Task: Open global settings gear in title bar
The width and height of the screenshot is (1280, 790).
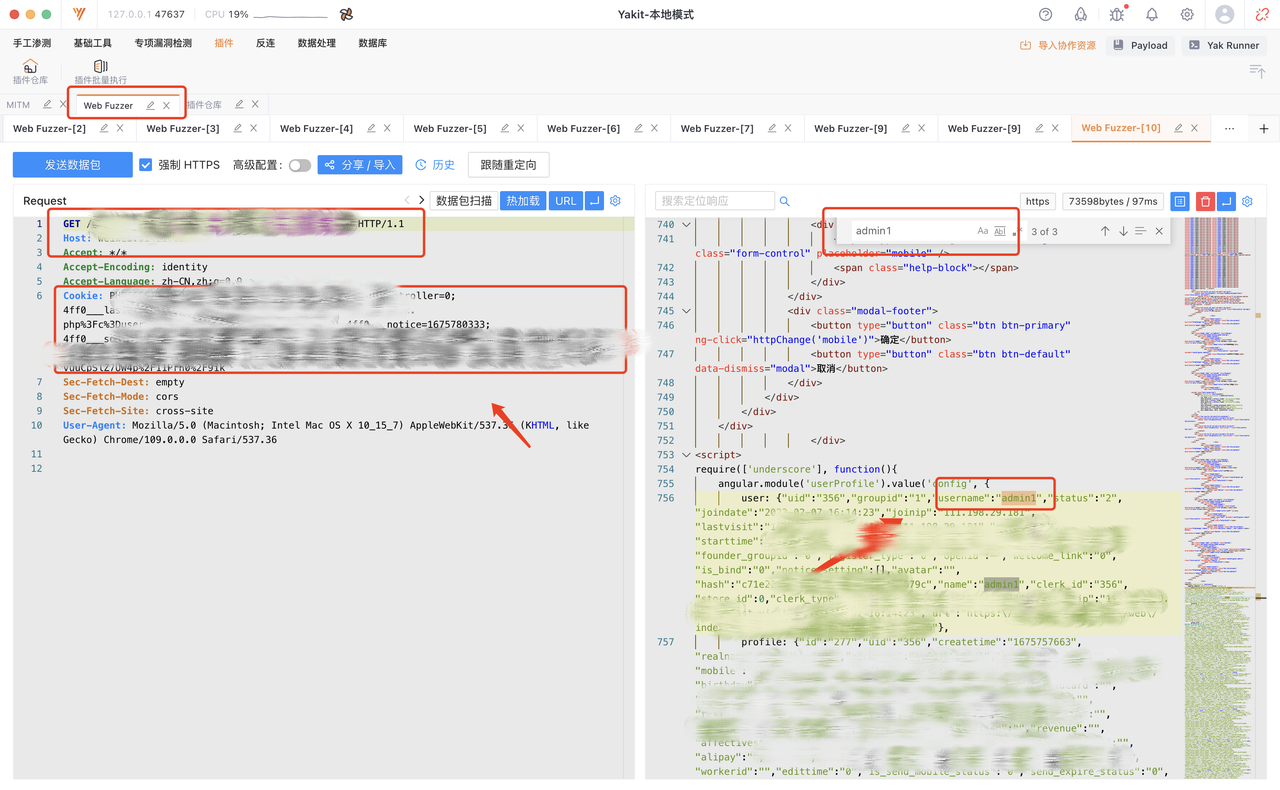Action: click(1187, 15)
